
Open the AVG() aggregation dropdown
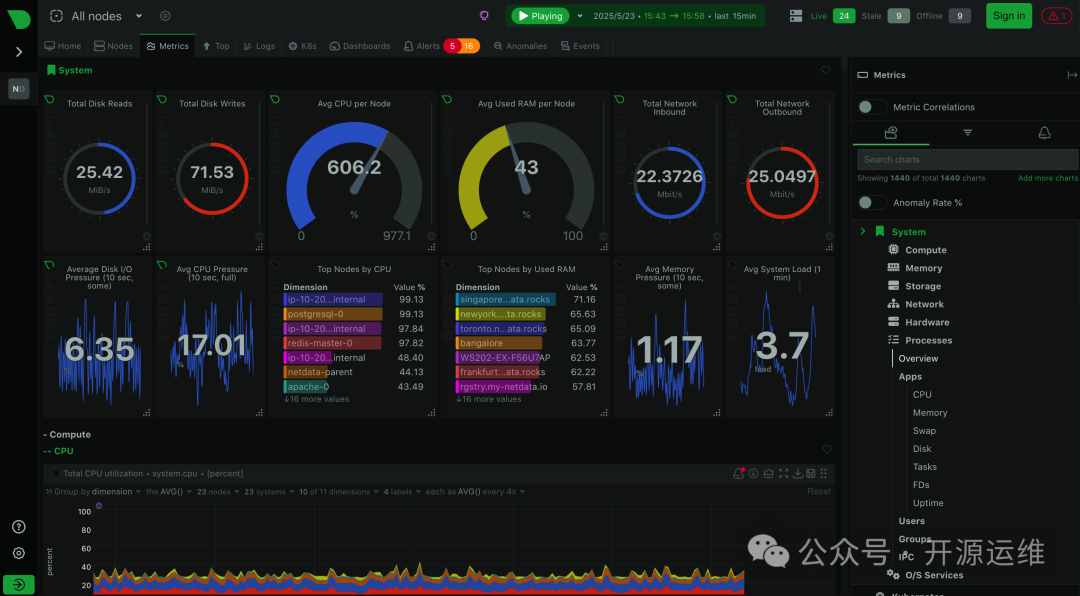click(168, 492)
